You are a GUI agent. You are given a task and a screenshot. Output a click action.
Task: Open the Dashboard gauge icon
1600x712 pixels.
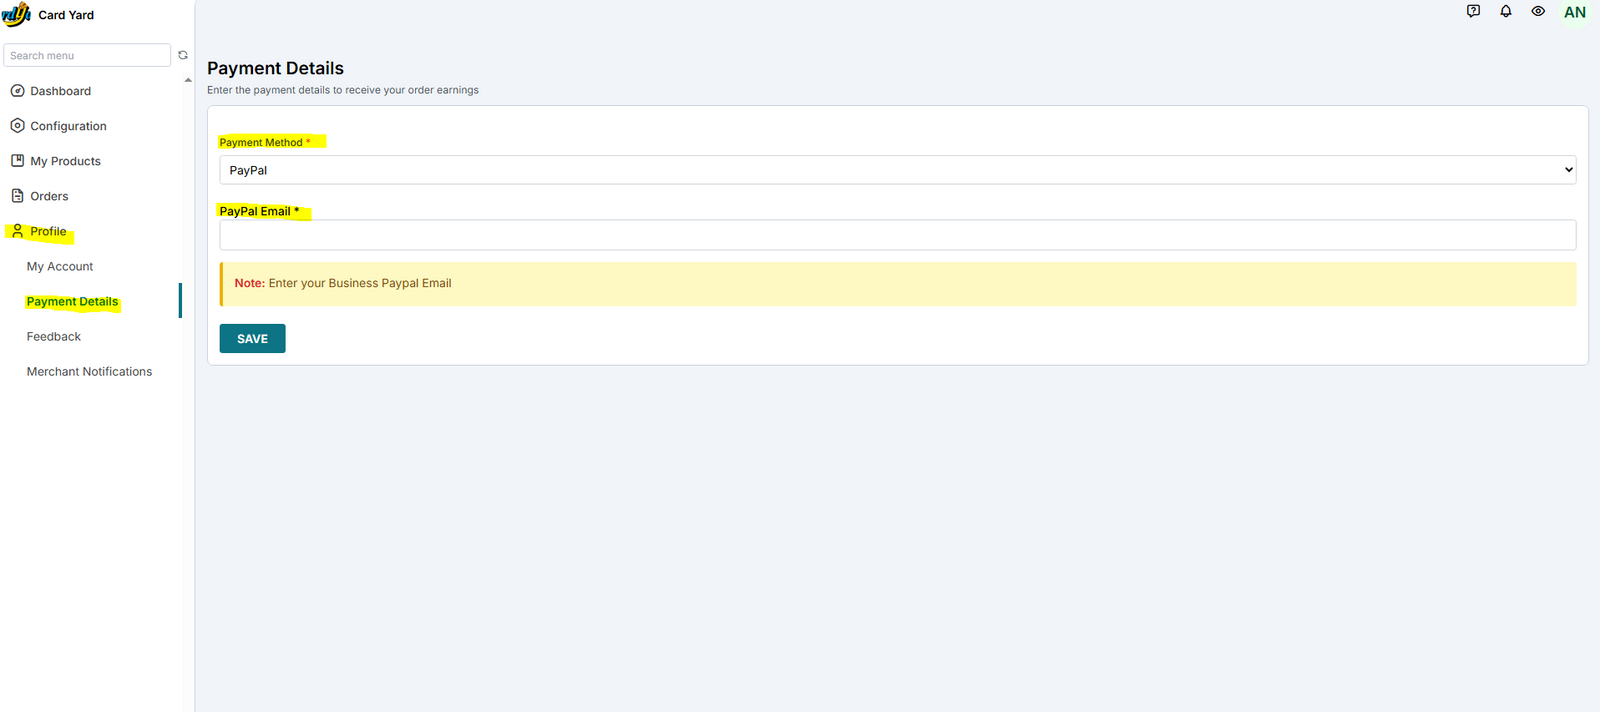pos(17,91)
